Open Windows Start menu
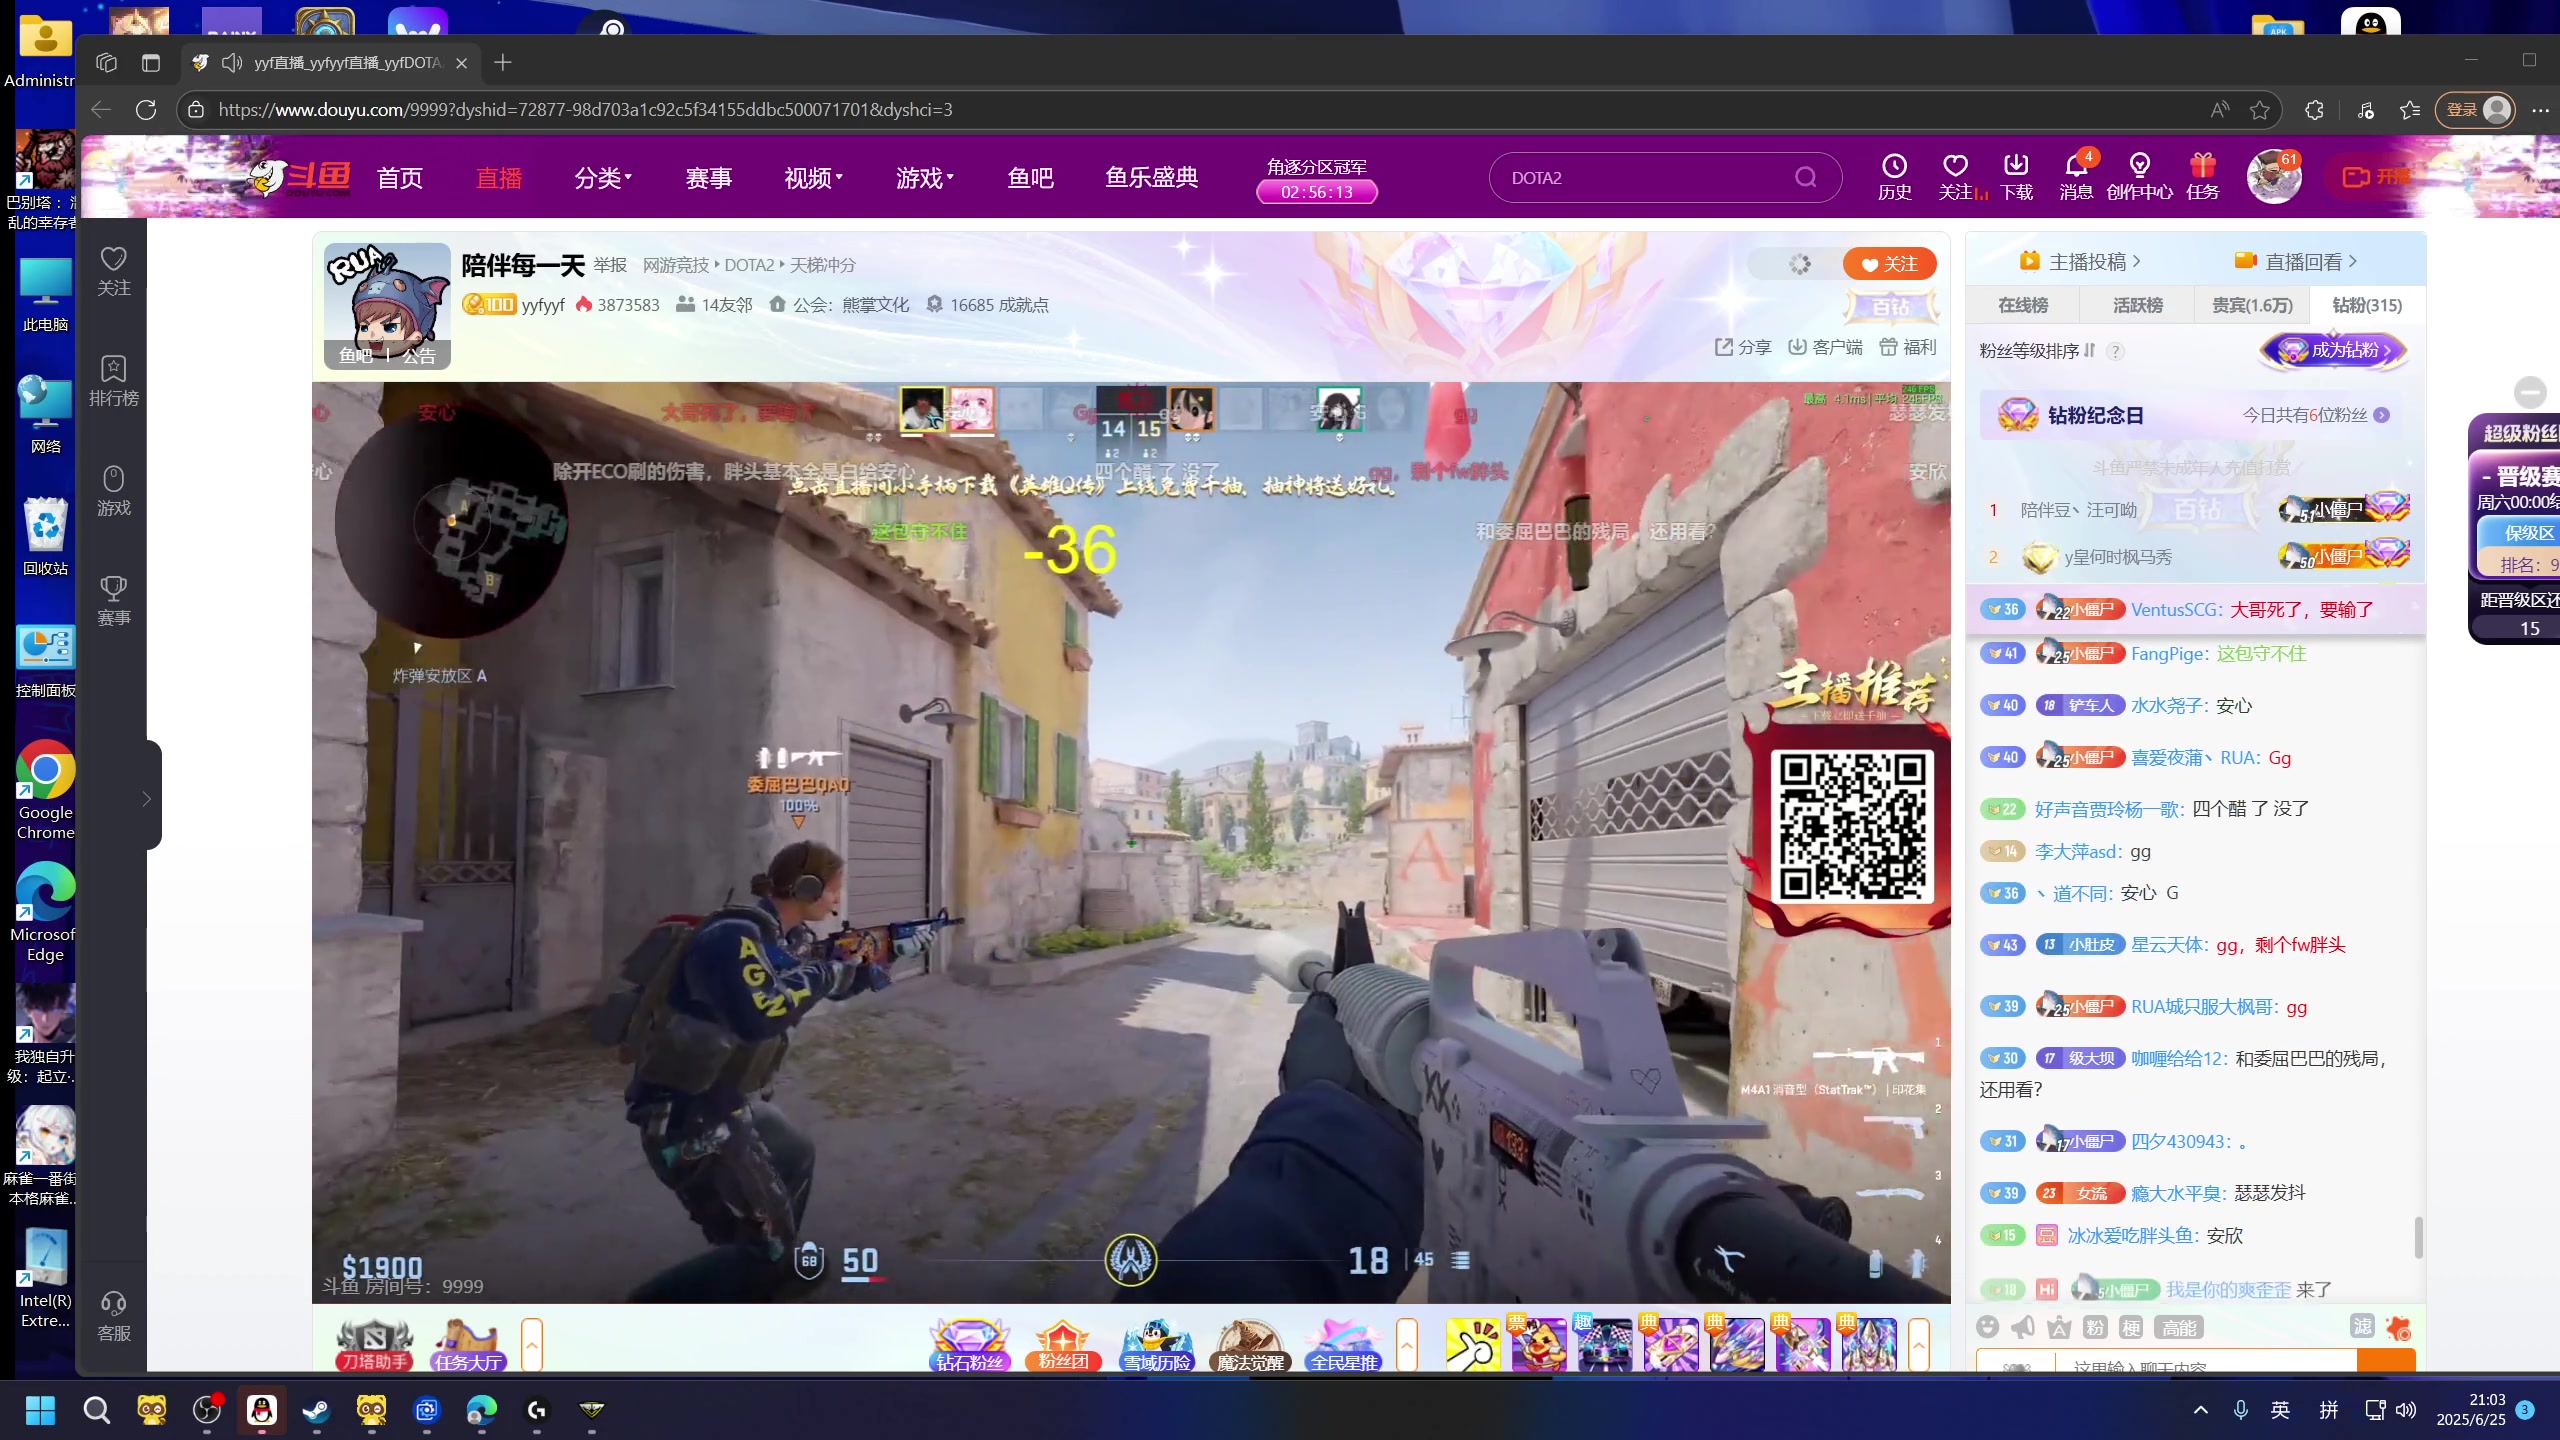The image size is (2560, 1440). pos(40,1410)
